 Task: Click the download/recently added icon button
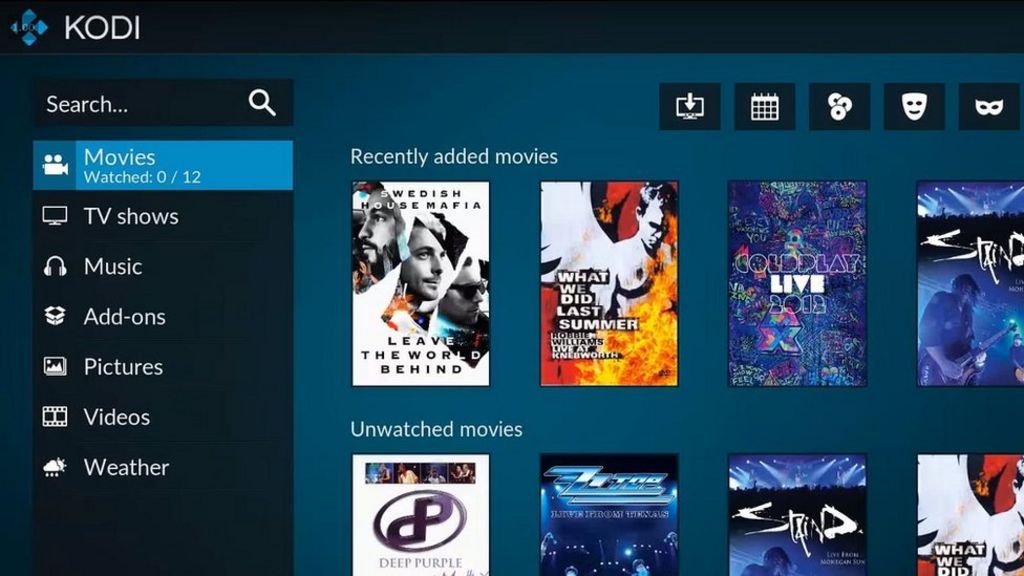click(x=690, y=107)
